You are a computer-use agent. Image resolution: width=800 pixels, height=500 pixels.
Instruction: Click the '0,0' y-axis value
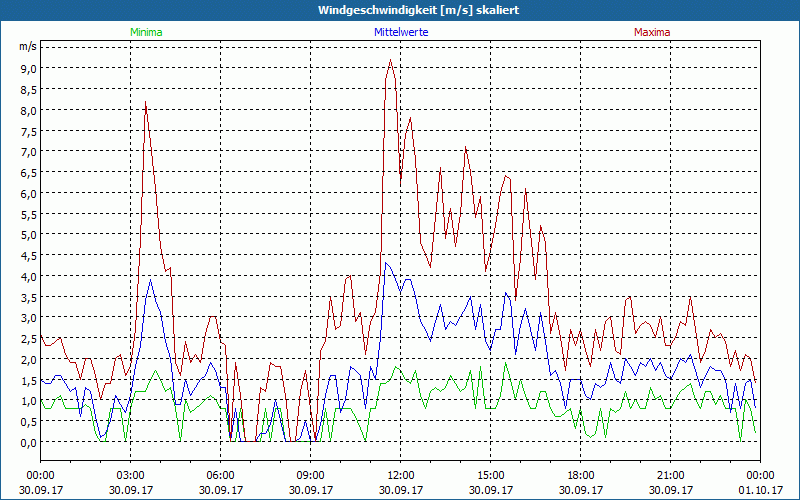click(29, 442)
